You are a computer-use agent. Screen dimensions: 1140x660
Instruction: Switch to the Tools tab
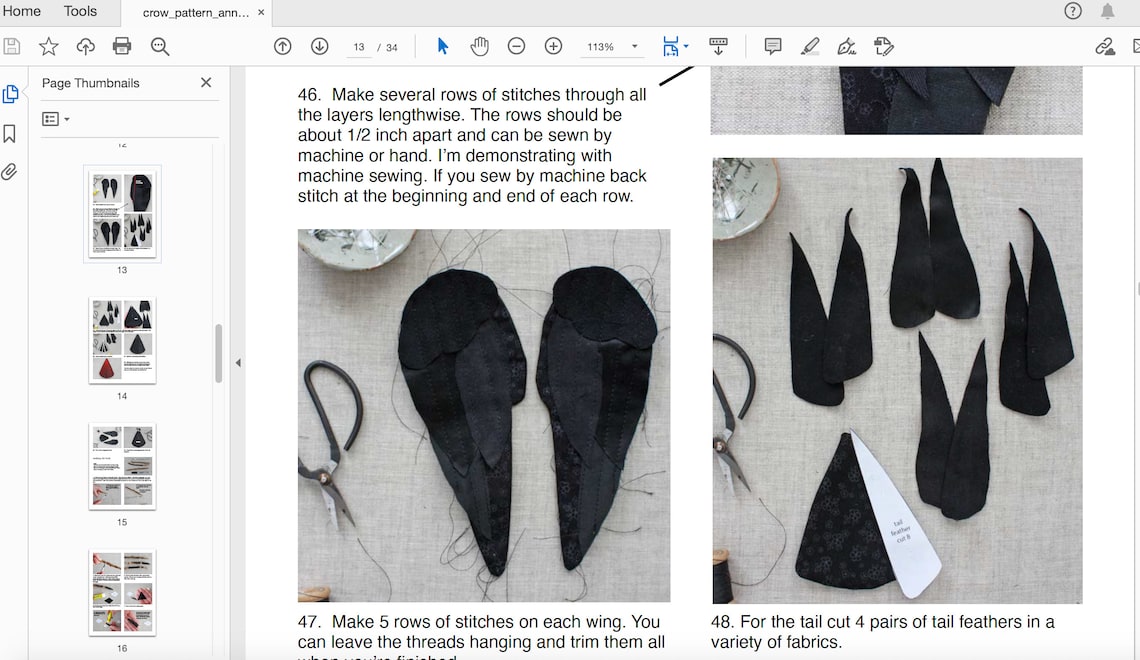80,11
